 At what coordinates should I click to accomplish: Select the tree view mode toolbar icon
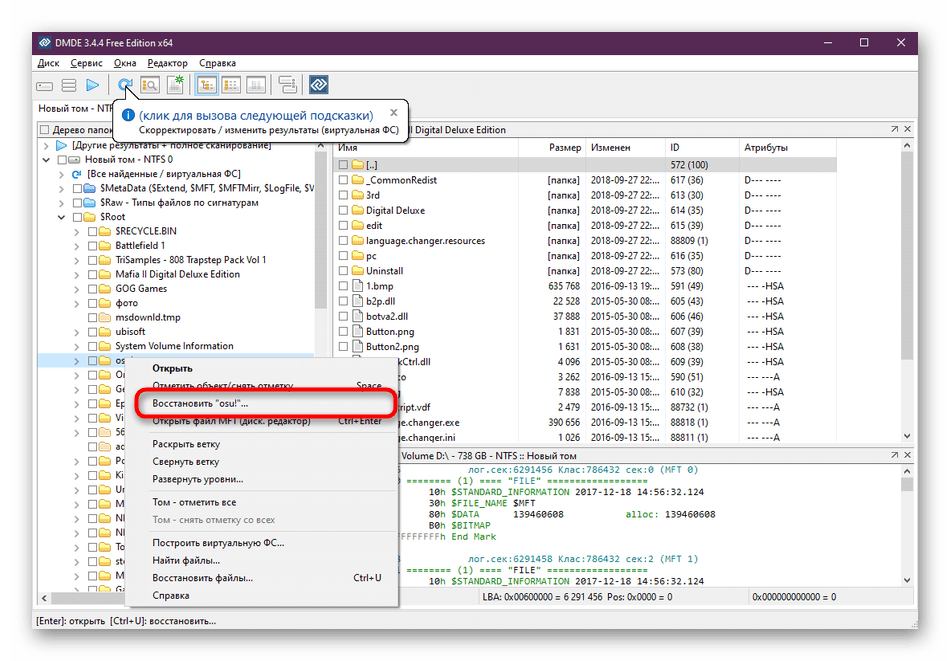tap(207, 86)
